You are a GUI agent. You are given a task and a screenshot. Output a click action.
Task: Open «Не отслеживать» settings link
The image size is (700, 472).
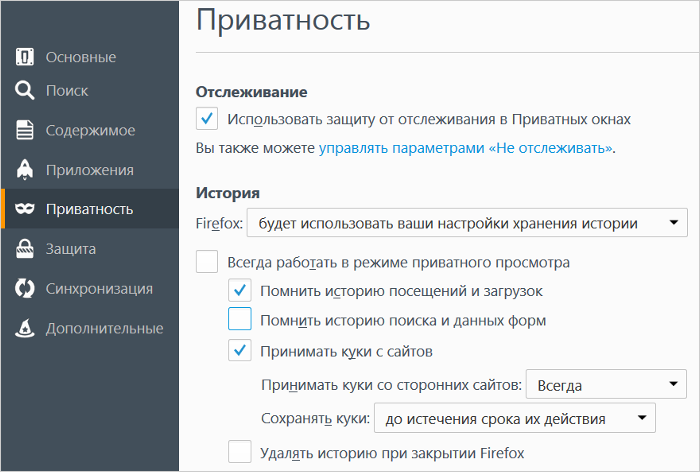[x=466, y=148]
